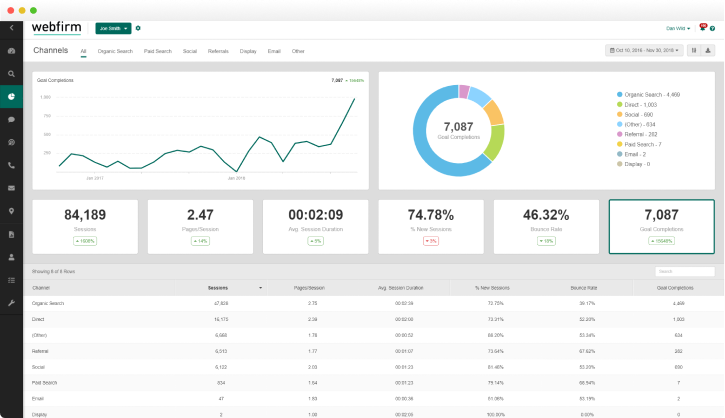Select the Avg. Session Duration metric card

(316, 227)
